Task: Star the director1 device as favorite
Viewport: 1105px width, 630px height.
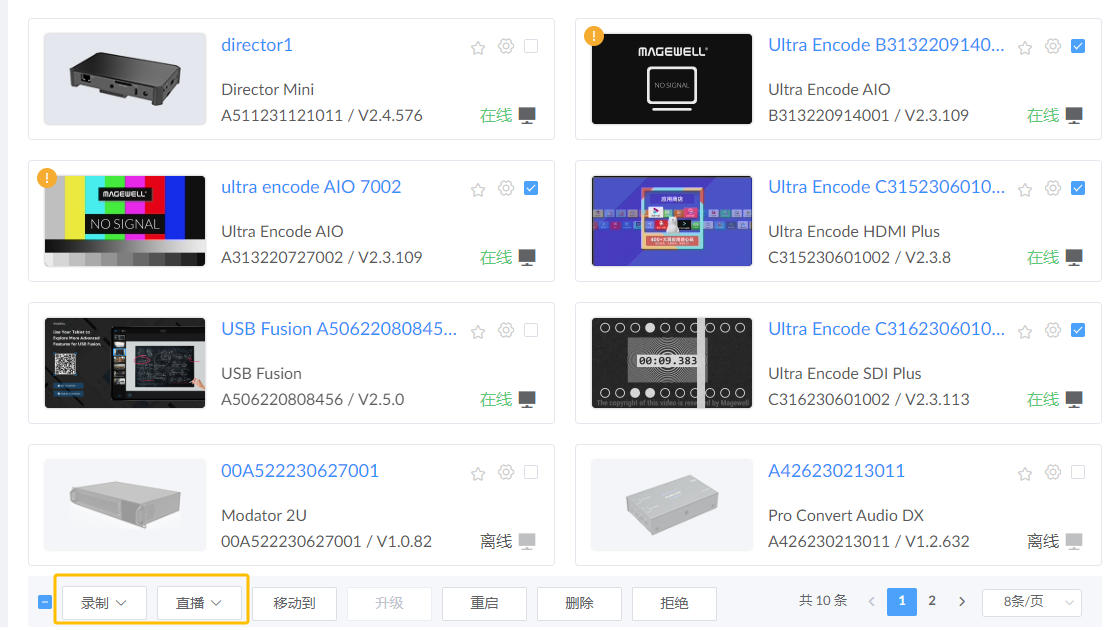Action: pyautogui.click(x=478, y=47)
